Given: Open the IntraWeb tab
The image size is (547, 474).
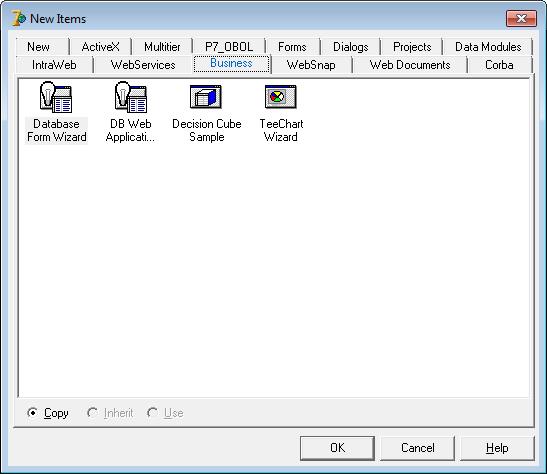Looking at the screenshot, I should point(54,65).
